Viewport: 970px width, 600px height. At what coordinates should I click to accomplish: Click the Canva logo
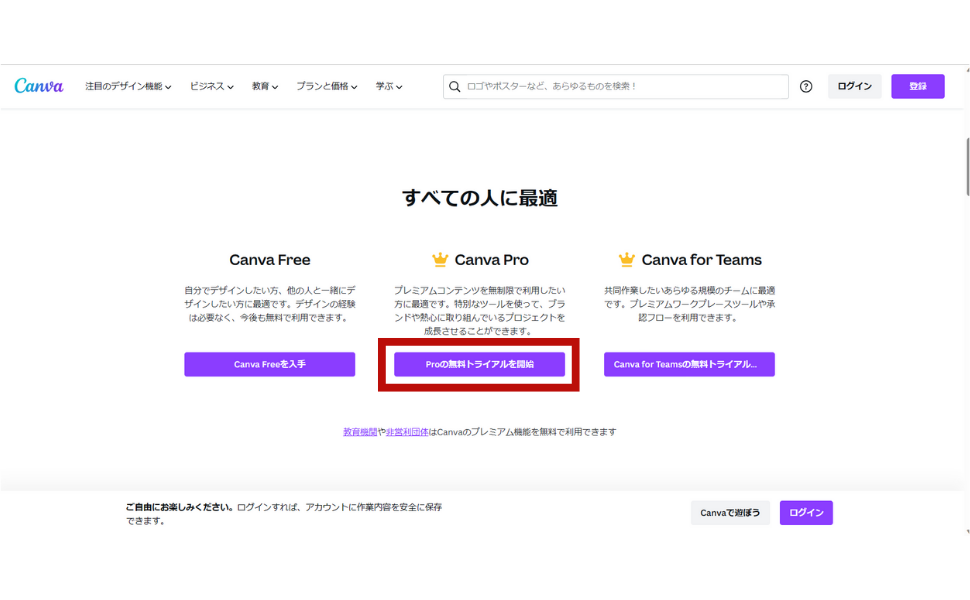tap(38, 85)
